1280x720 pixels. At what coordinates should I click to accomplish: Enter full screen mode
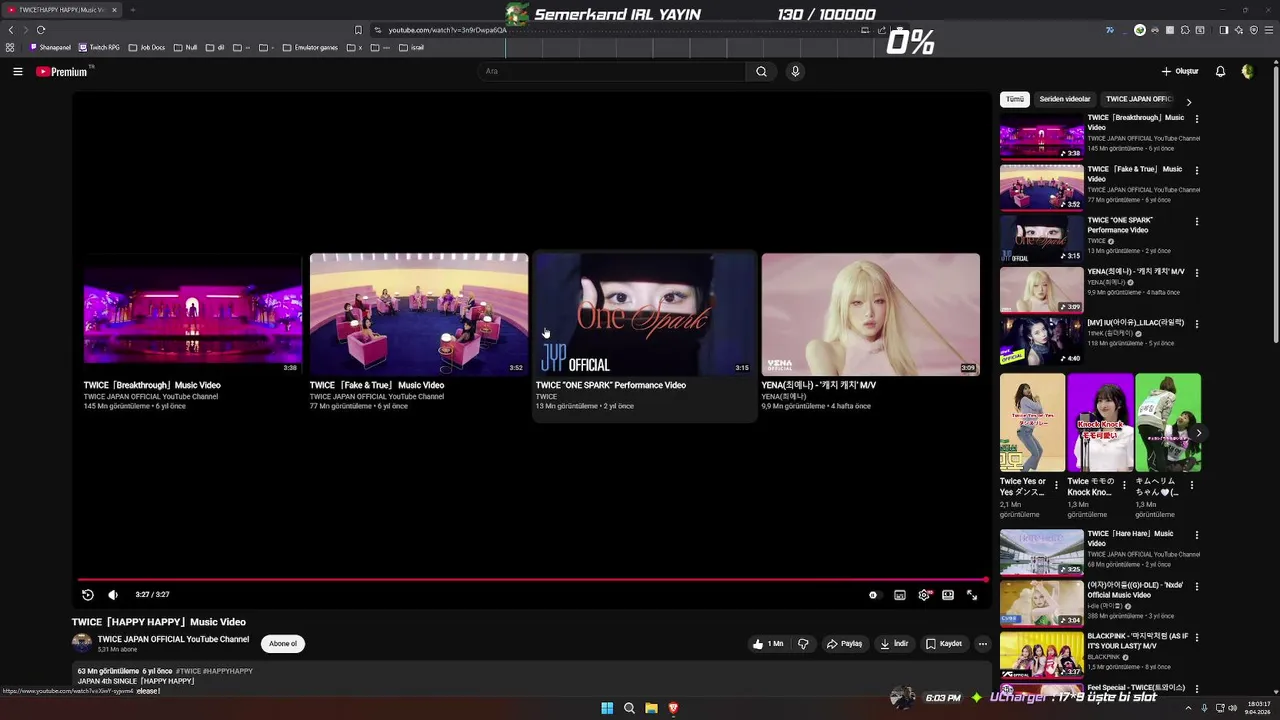pos(972,595)
